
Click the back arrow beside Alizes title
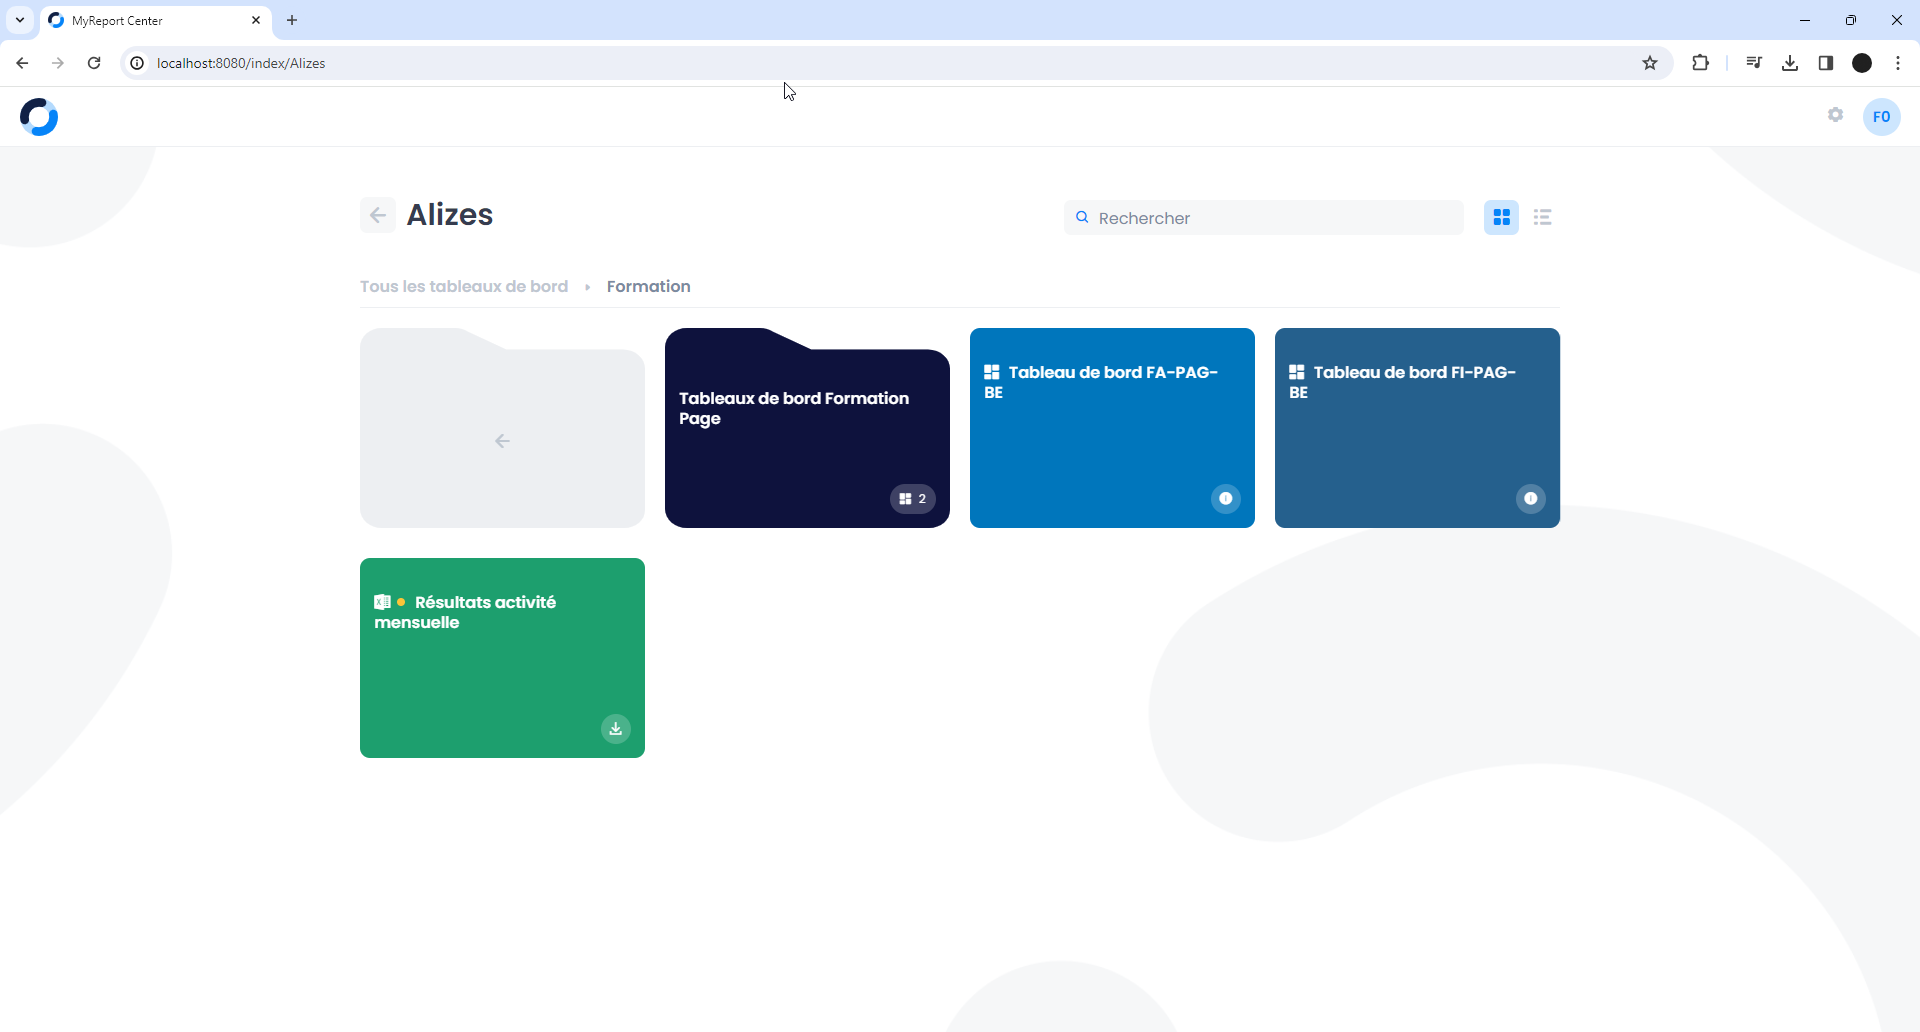click(x=378, y=215)
